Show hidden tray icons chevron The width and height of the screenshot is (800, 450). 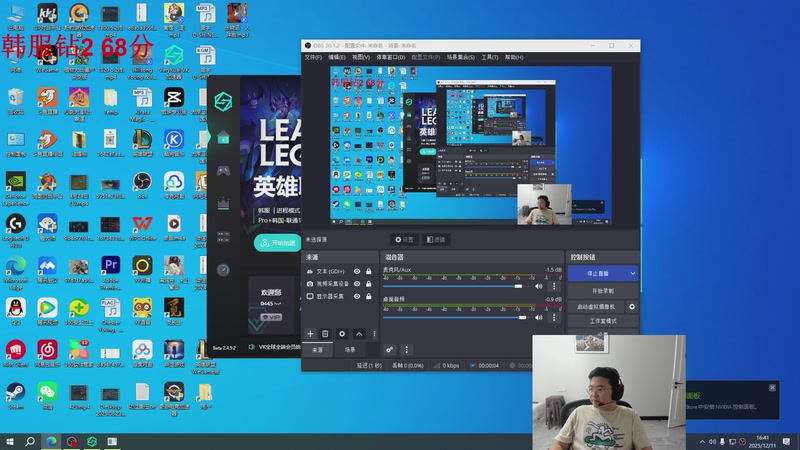703,441
